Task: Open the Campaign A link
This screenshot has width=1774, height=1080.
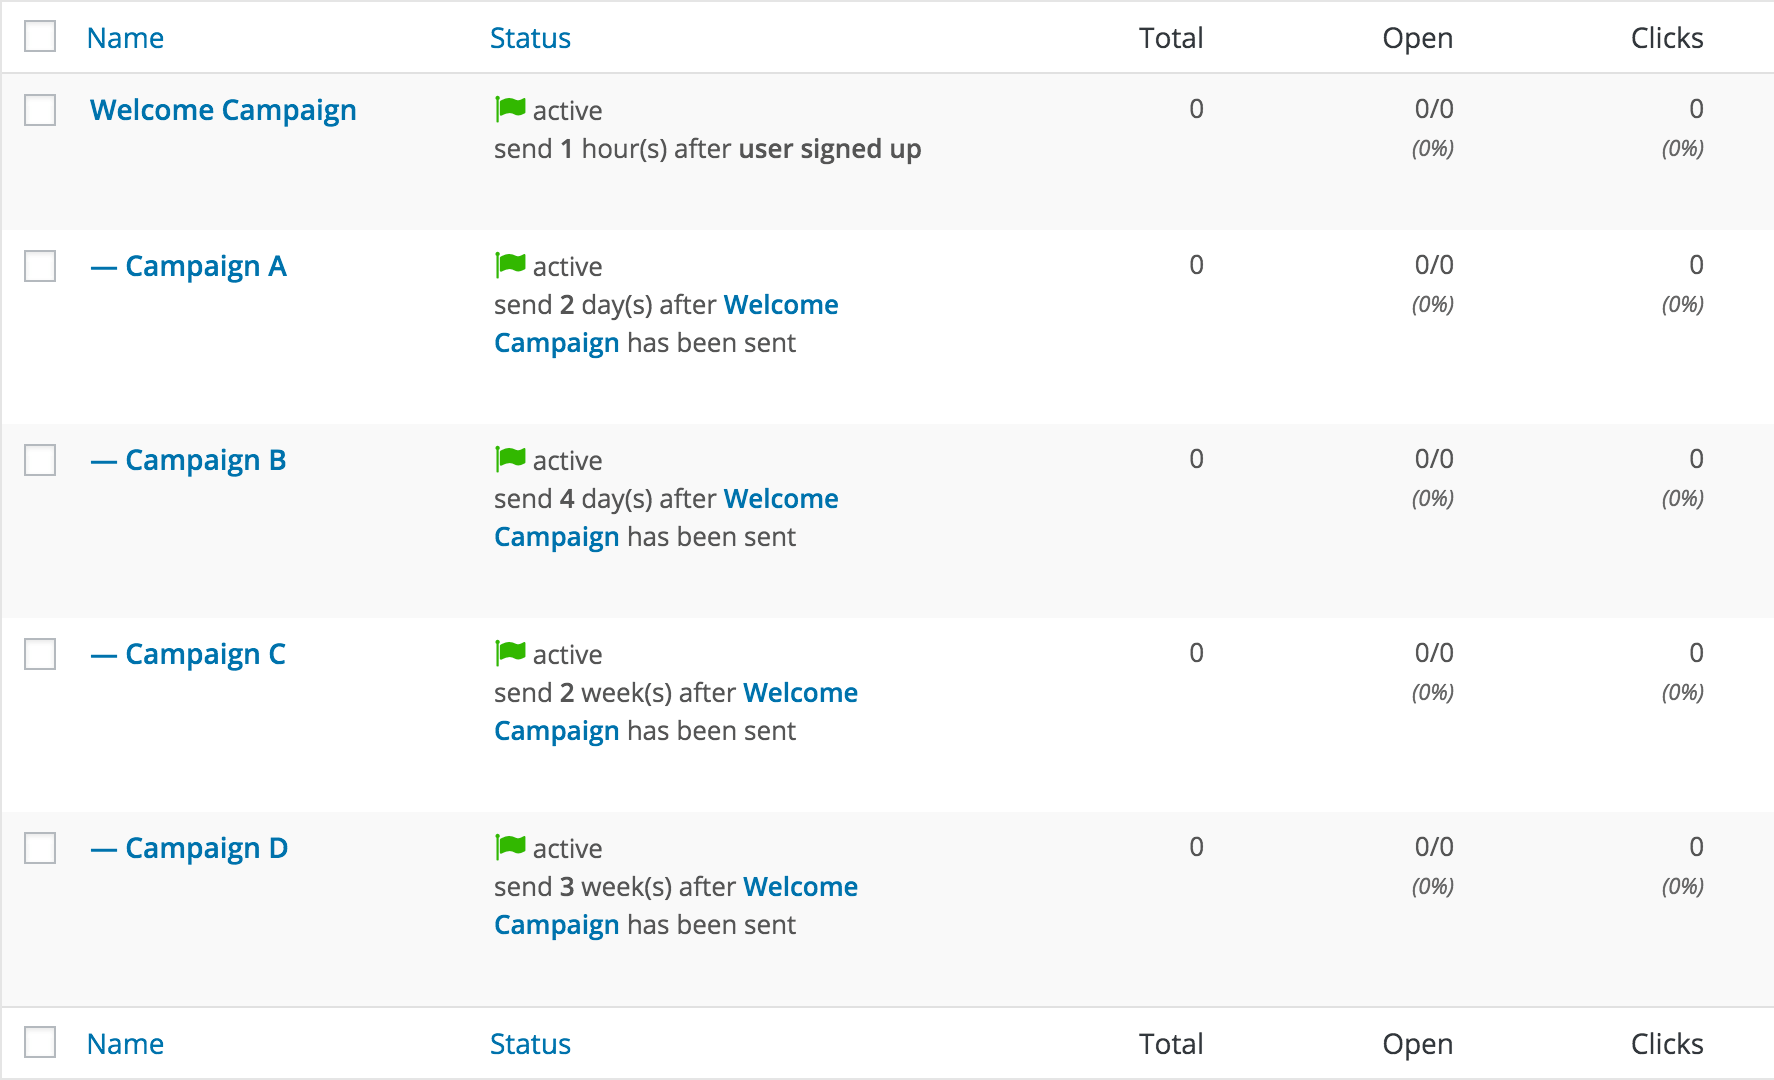Action: click(x=206, y=266)
